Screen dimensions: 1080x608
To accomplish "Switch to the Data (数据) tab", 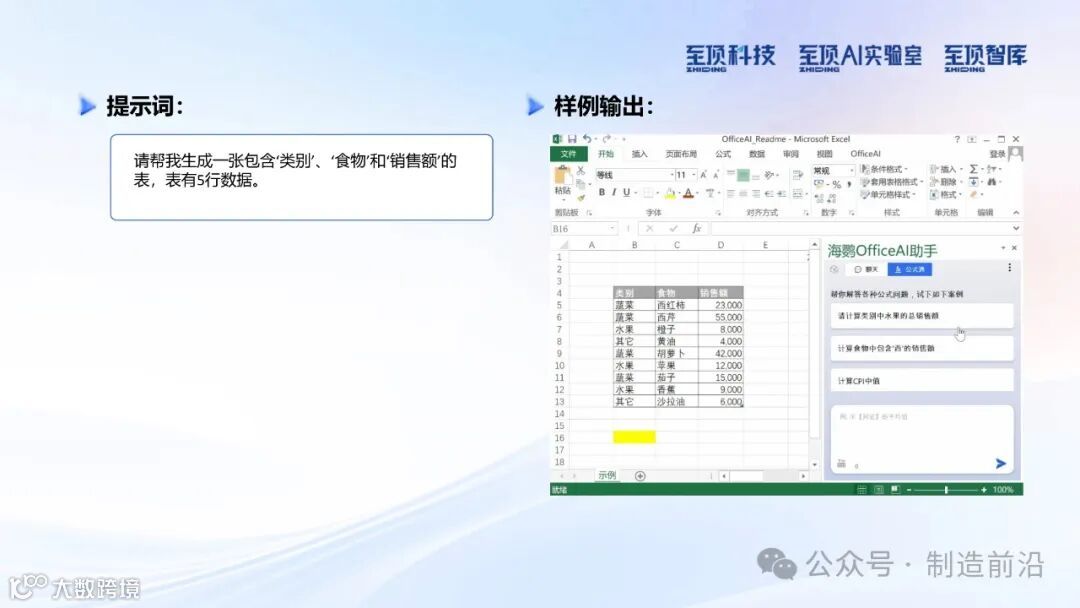I will pos(757,154).
